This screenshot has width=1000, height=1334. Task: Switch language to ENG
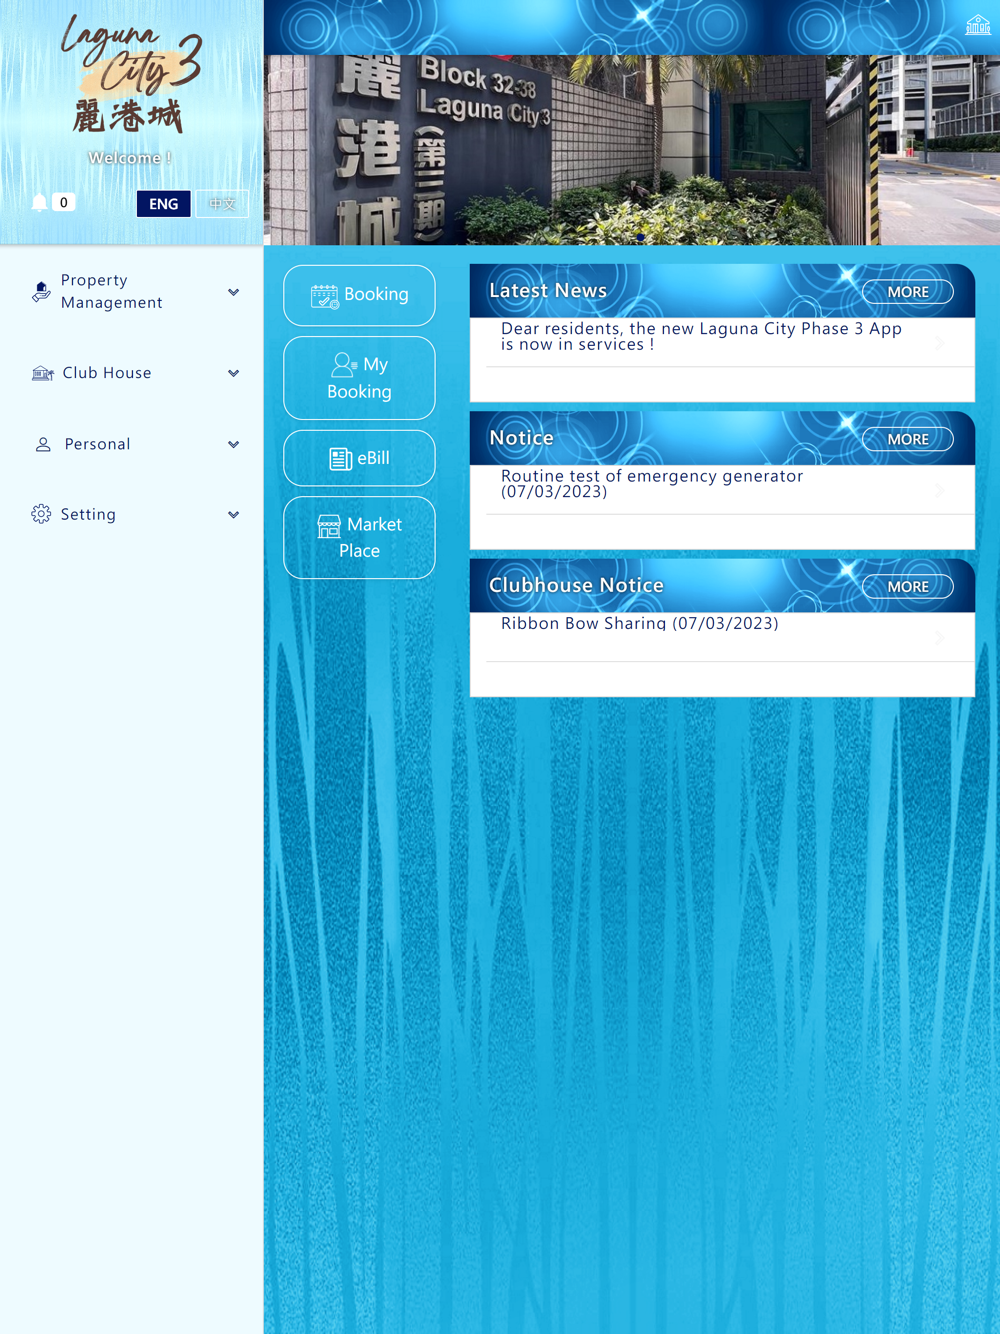click(x=163, y=204)
